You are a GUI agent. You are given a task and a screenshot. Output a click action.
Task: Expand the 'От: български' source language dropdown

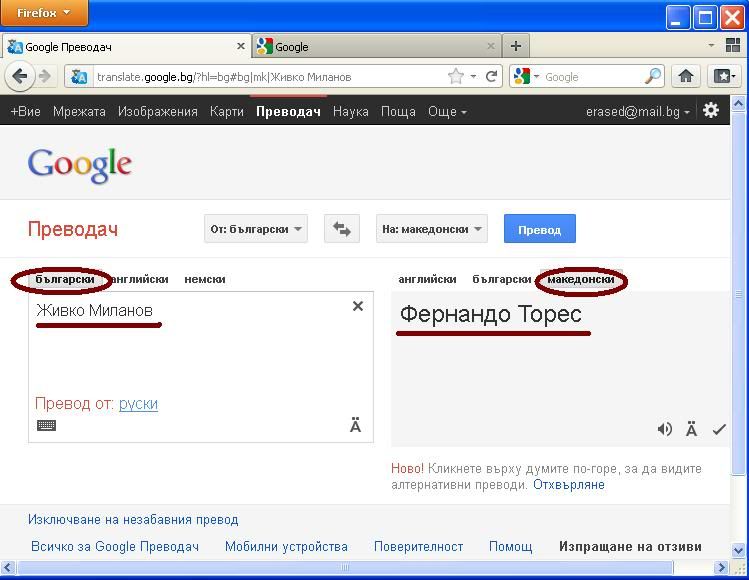click(x=256, y=229)
